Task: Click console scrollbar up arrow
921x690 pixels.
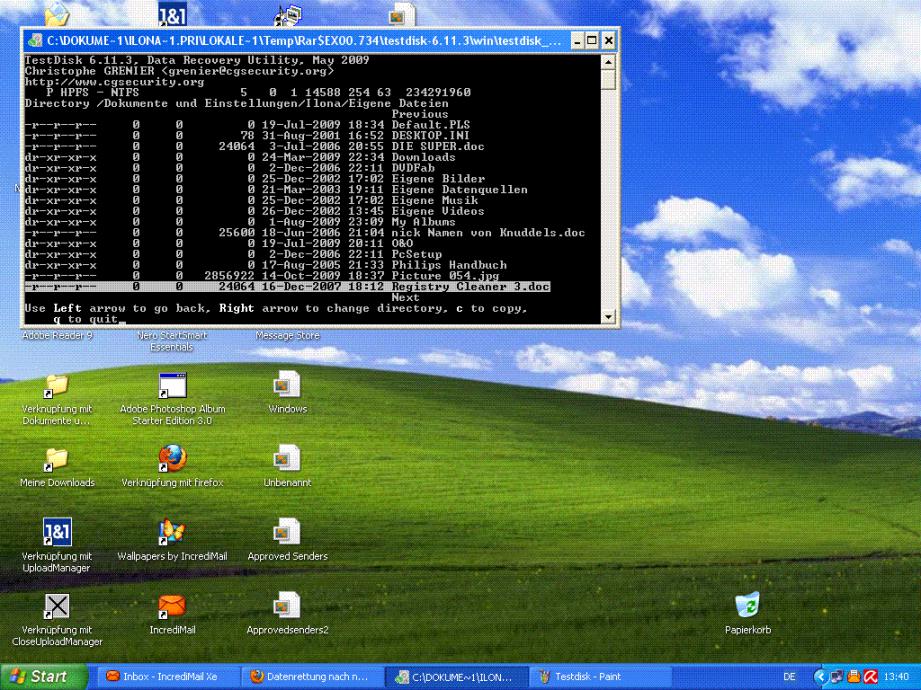Action: [609, 61]
